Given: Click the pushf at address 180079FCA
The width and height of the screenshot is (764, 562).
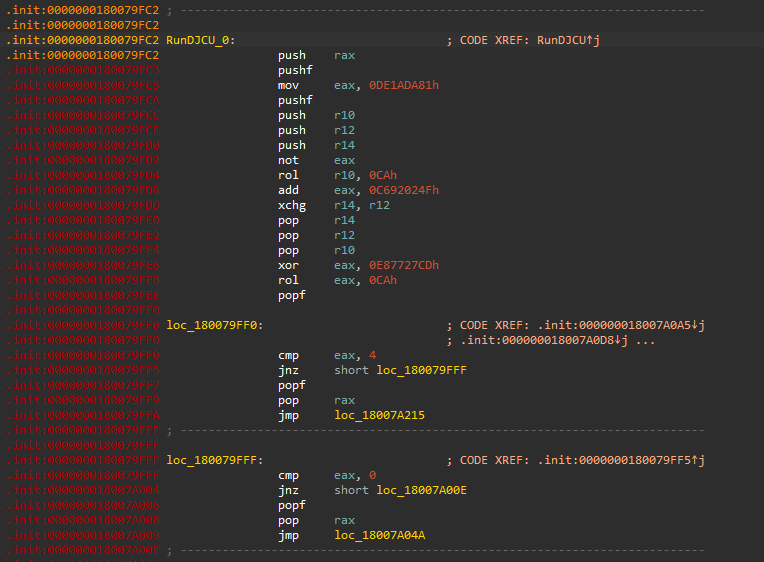Looking at the screenshot, I should point(295,100).
